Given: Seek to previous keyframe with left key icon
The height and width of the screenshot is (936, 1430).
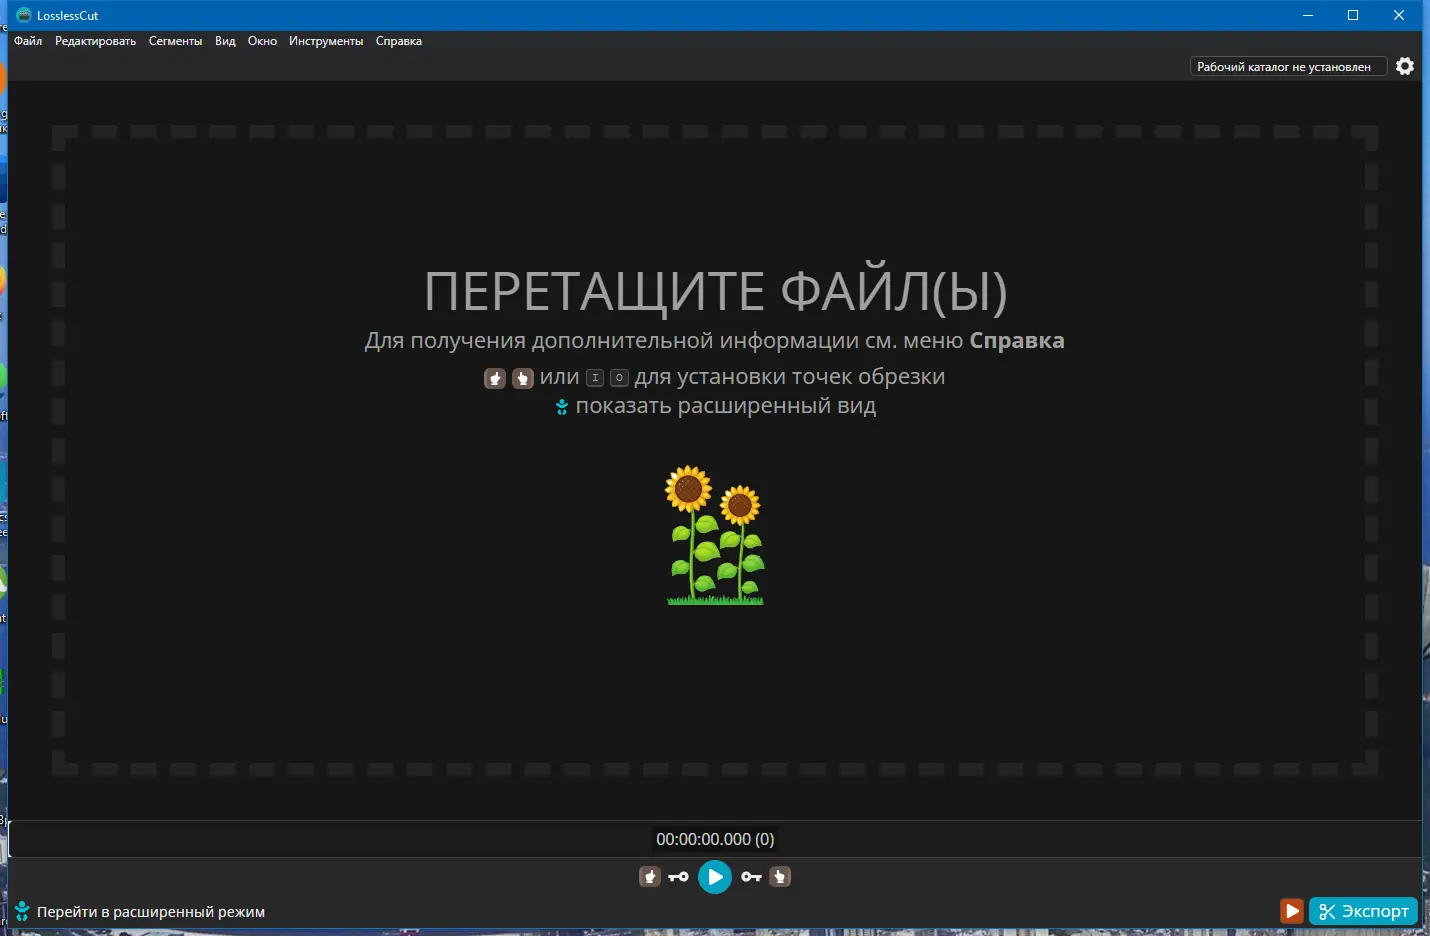Looking at the screenshot, I should pos(679,876).
